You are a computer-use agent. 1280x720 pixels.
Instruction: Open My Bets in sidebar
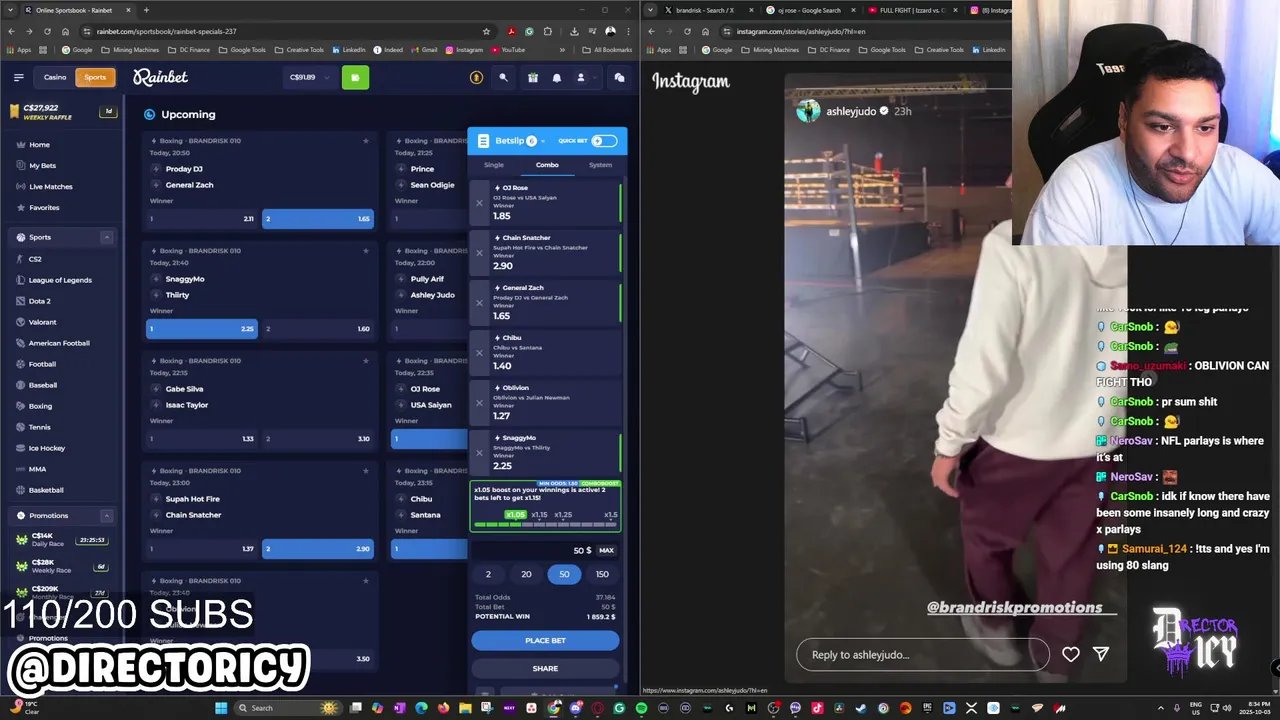(42, 166)
